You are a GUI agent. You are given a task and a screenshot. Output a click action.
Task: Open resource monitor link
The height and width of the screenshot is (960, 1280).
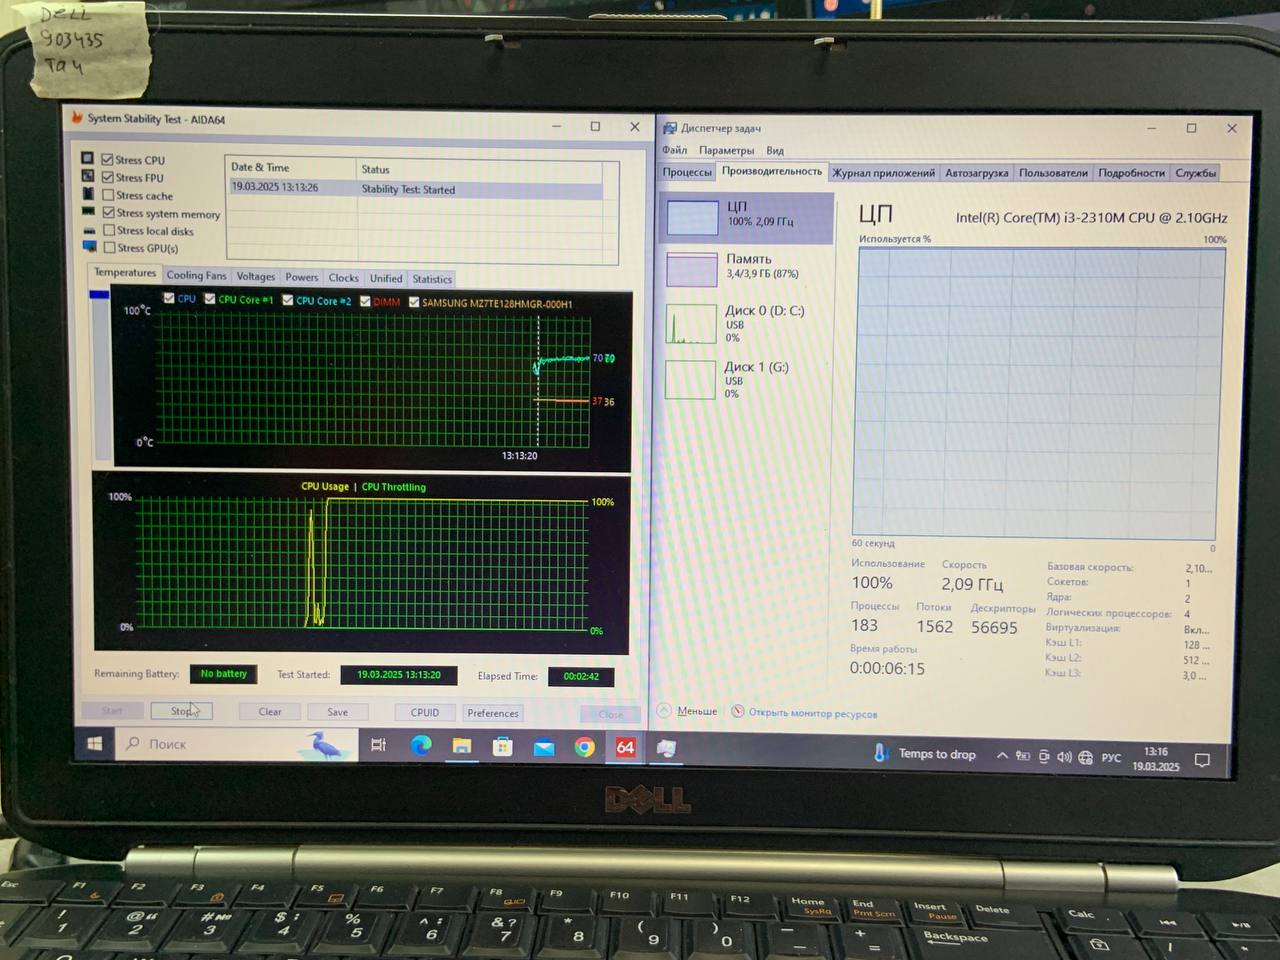pyautogui.click(x=812, y=714)
